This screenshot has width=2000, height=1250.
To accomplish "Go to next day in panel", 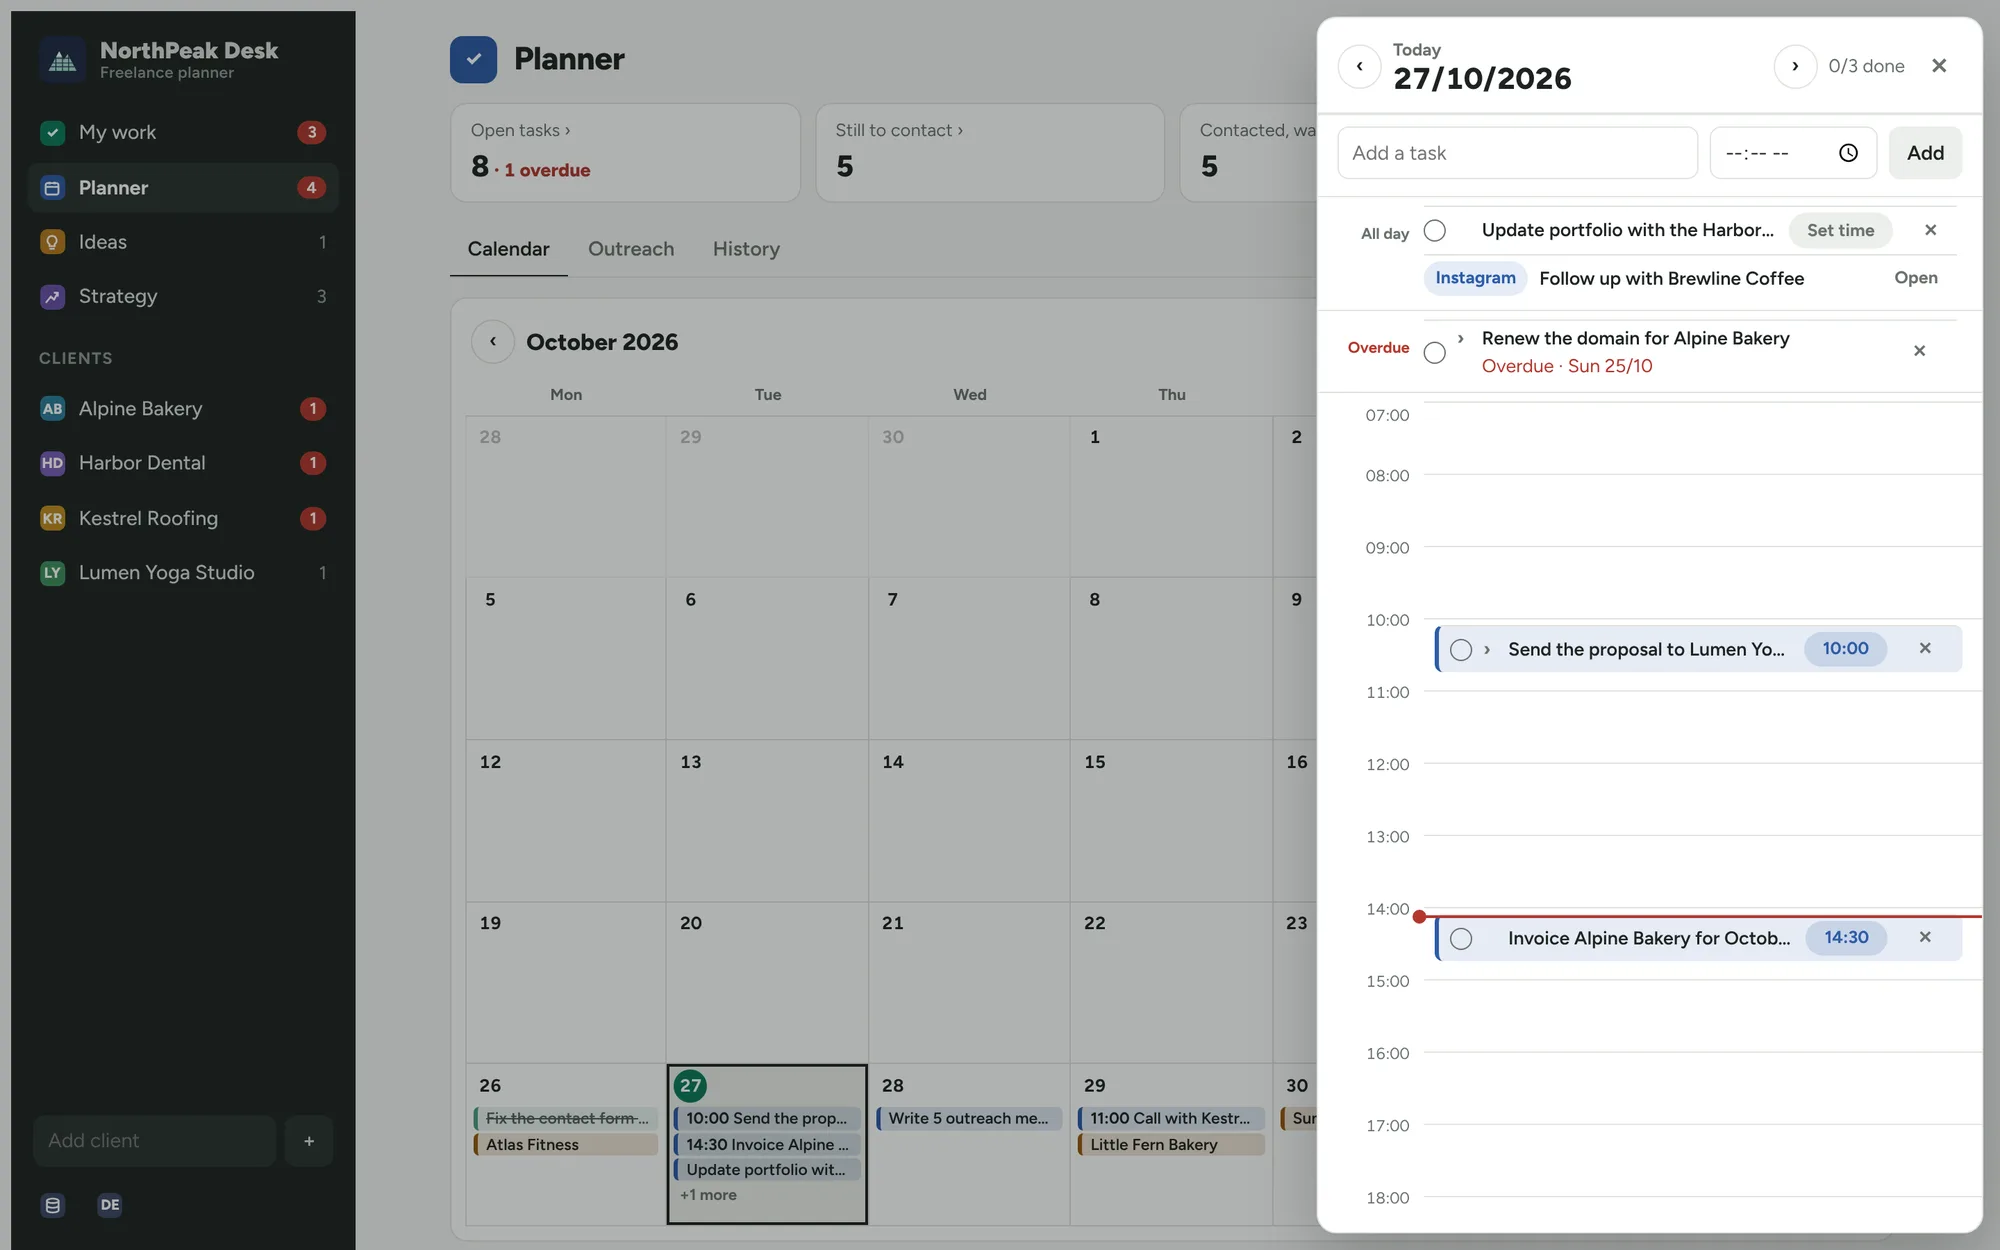I will (x=1795, y=67).
